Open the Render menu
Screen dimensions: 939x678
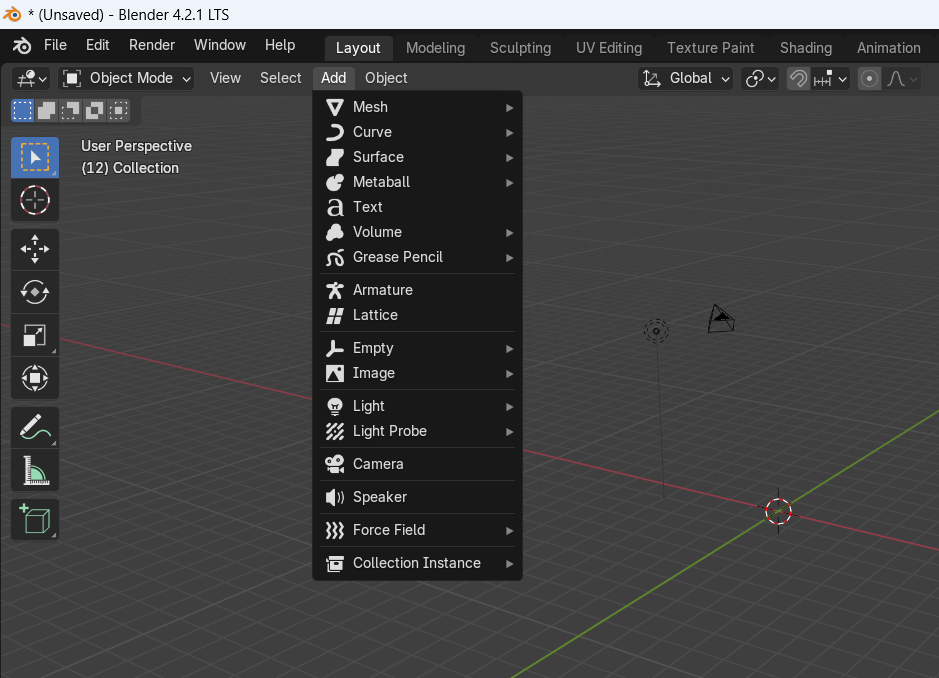pos(152,46)
